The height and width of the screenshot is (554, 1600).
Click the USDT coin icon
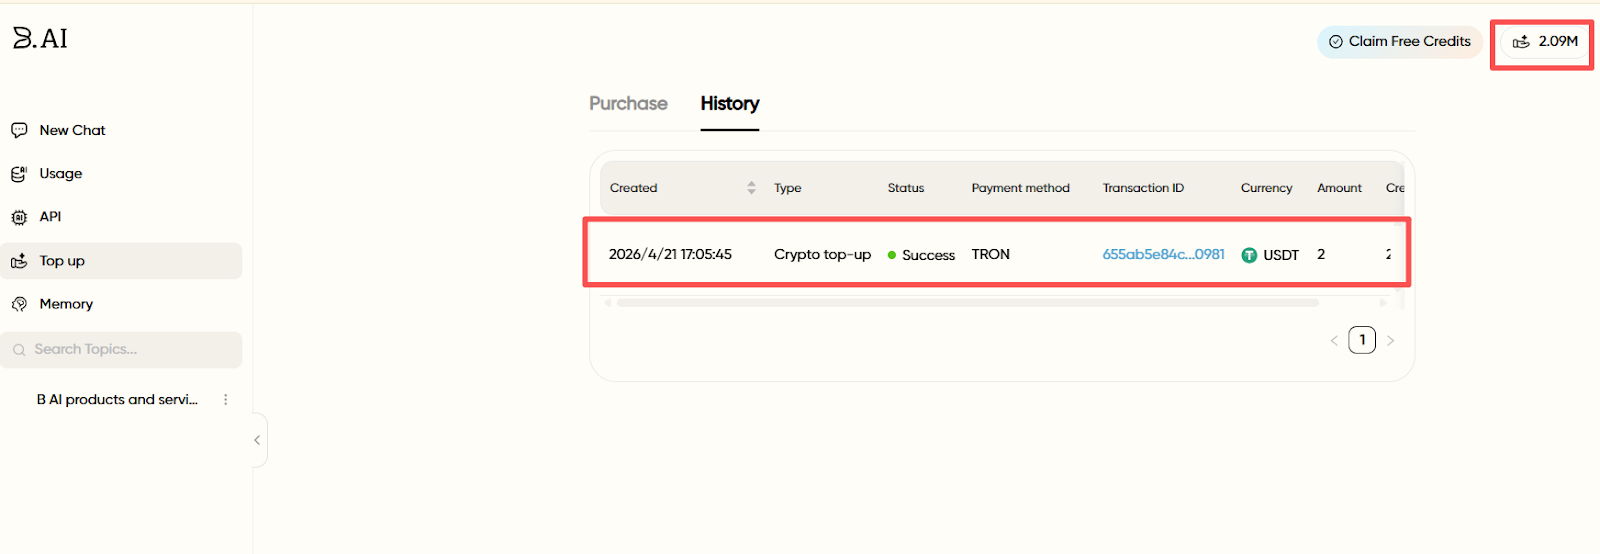[1249, 255]
